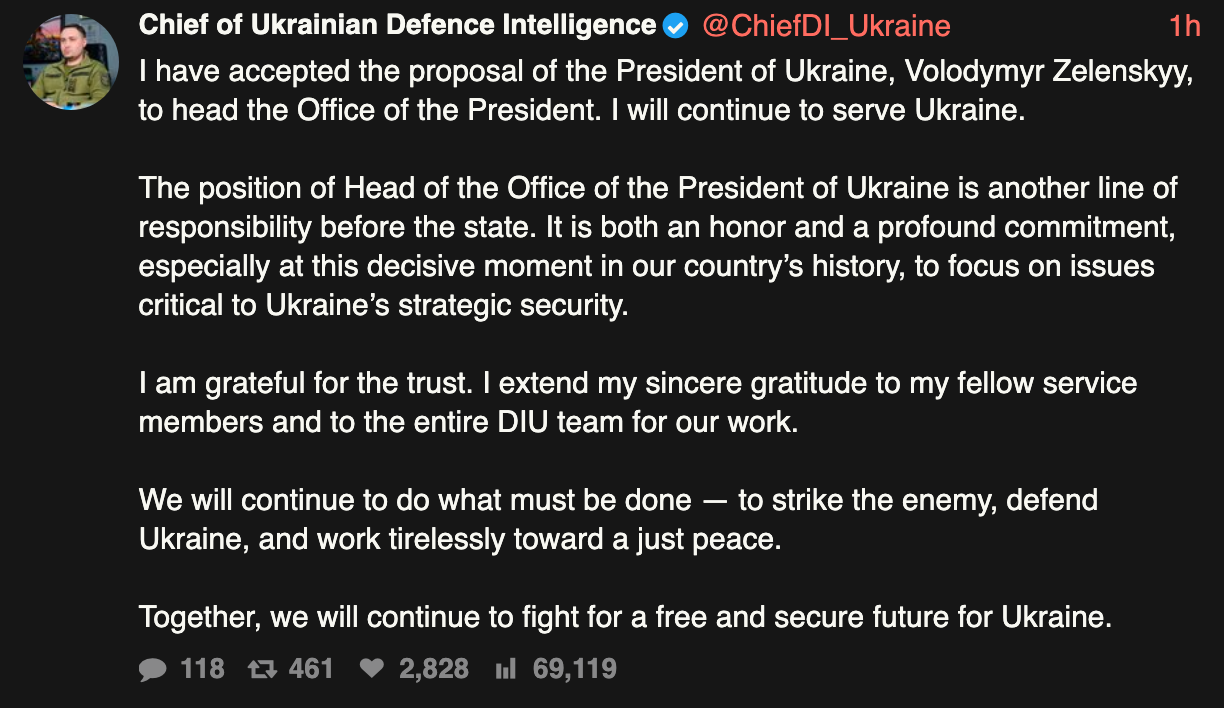Image resolution: width=1224 pixels, height=708 pixels.
Task: Click the retweet arrows icon
Action: (x=262, y=669)
